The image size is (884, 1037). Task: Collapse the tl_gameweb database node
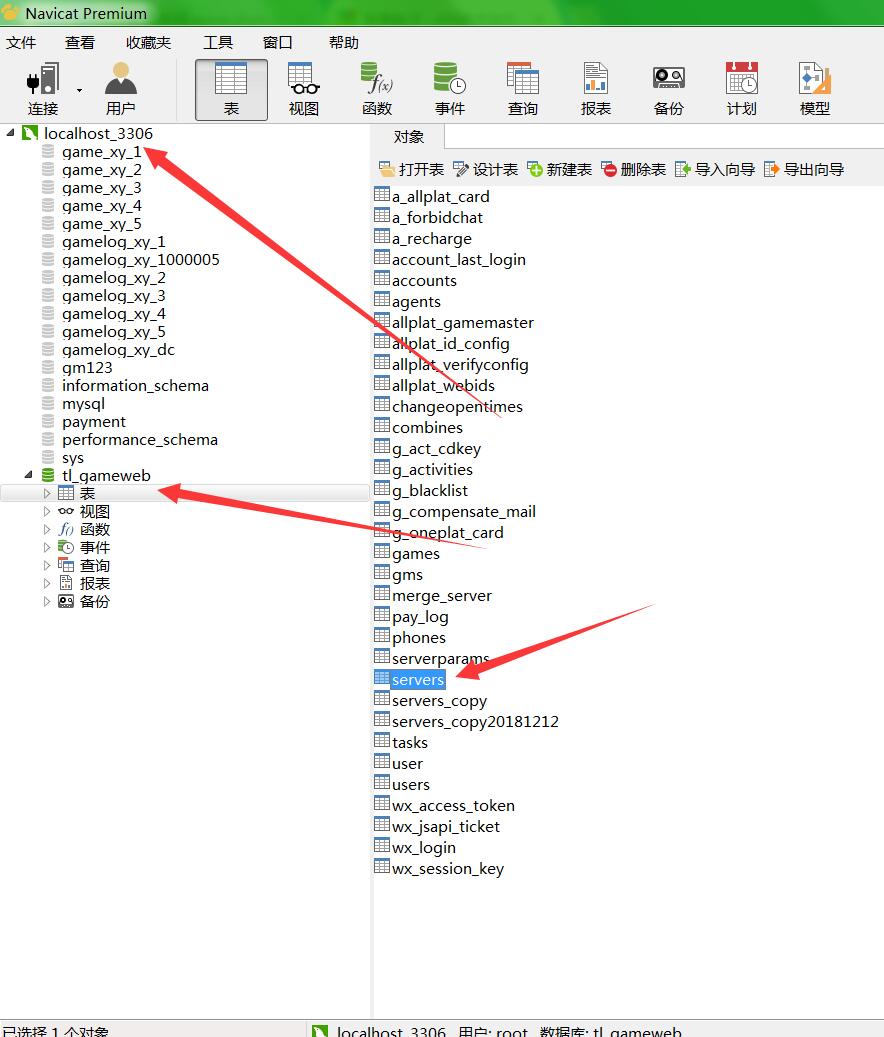(29, 475)
